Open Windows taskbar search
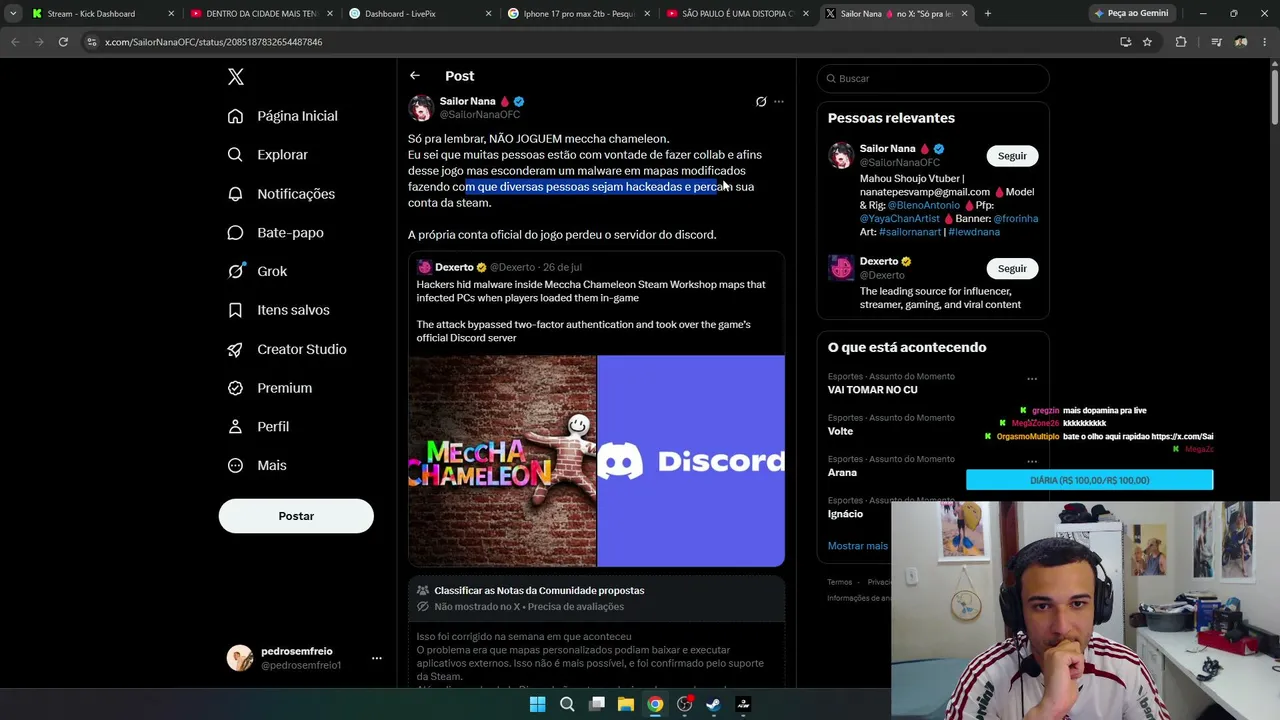1280x720 pixels. (x=567, y=704)
